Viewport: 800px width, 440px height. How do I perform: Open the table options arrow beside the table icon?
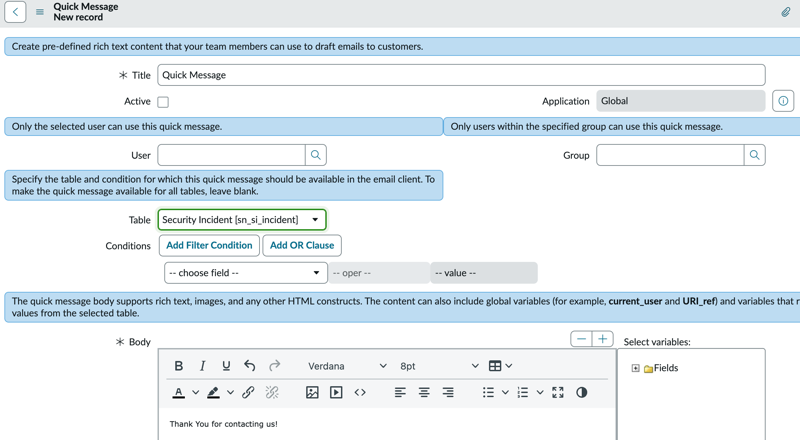tap(509, 365)
